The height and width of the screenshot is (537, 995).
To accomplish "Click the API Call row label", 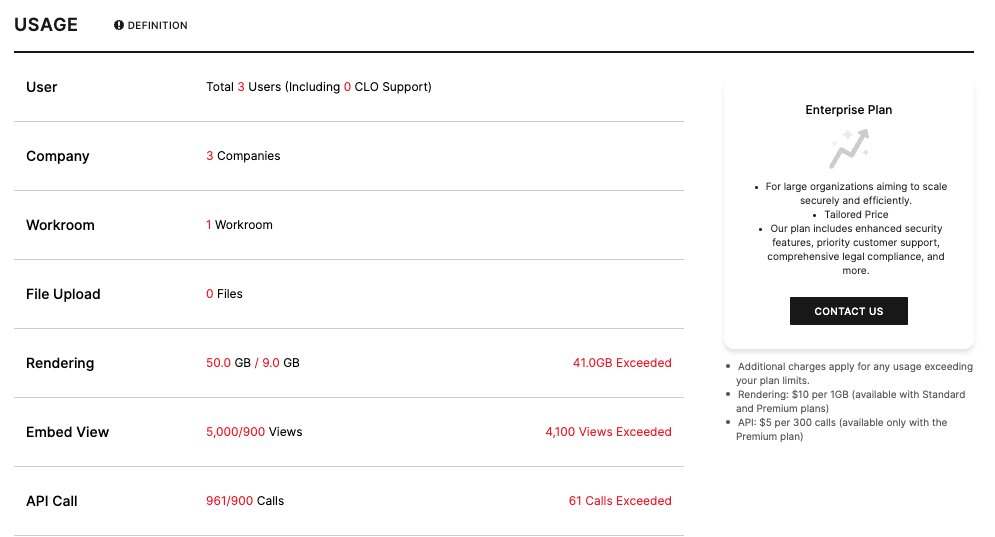I will point(52,501).
